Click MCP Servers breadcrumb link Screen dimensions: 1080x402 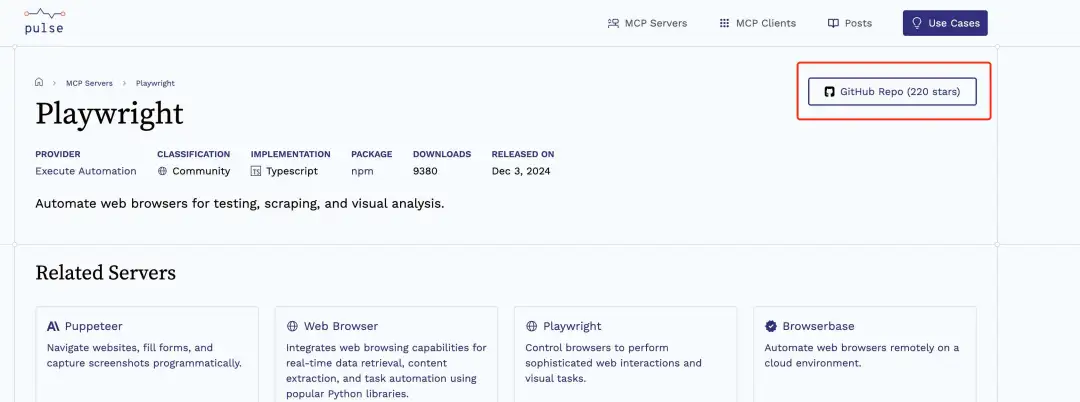(90, 83)
